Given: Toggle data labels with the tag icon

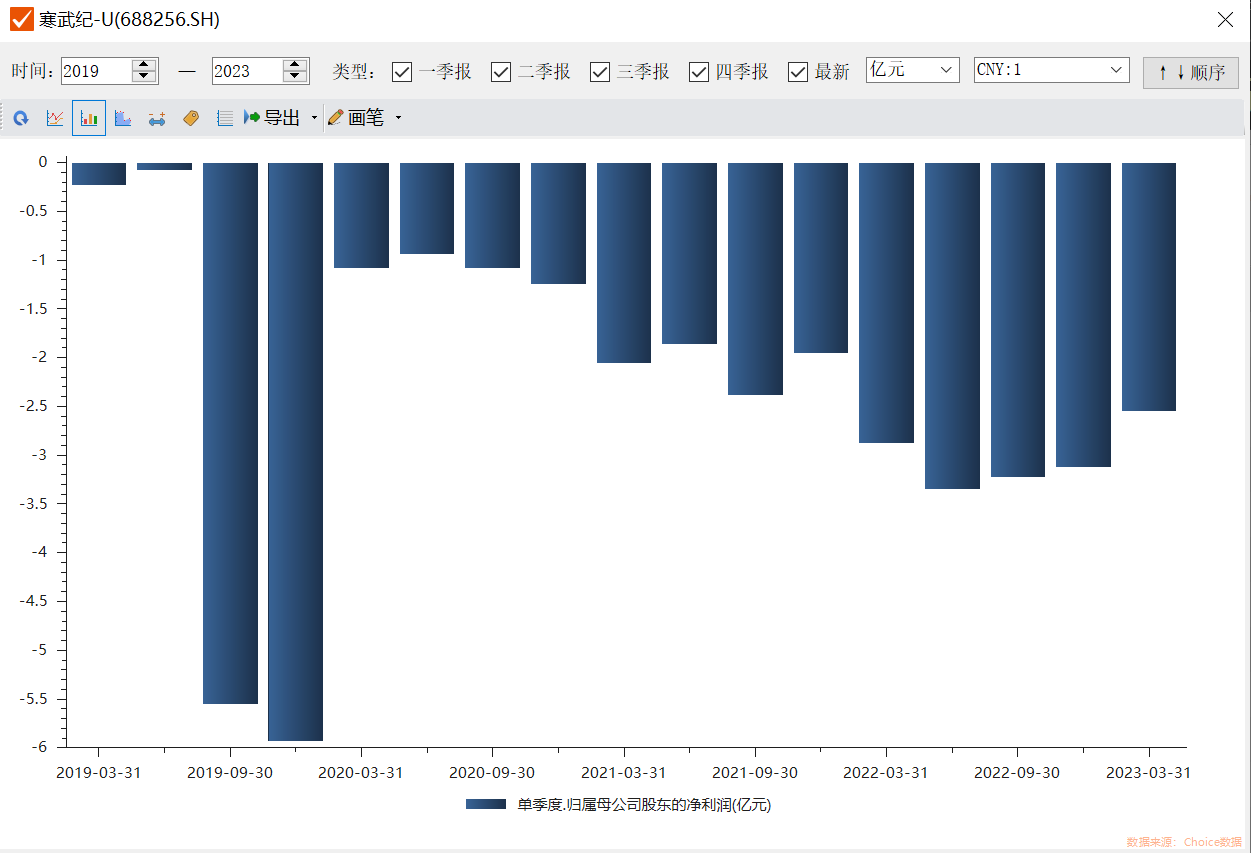Looking at the screenshot, I should tap(191, 118).
